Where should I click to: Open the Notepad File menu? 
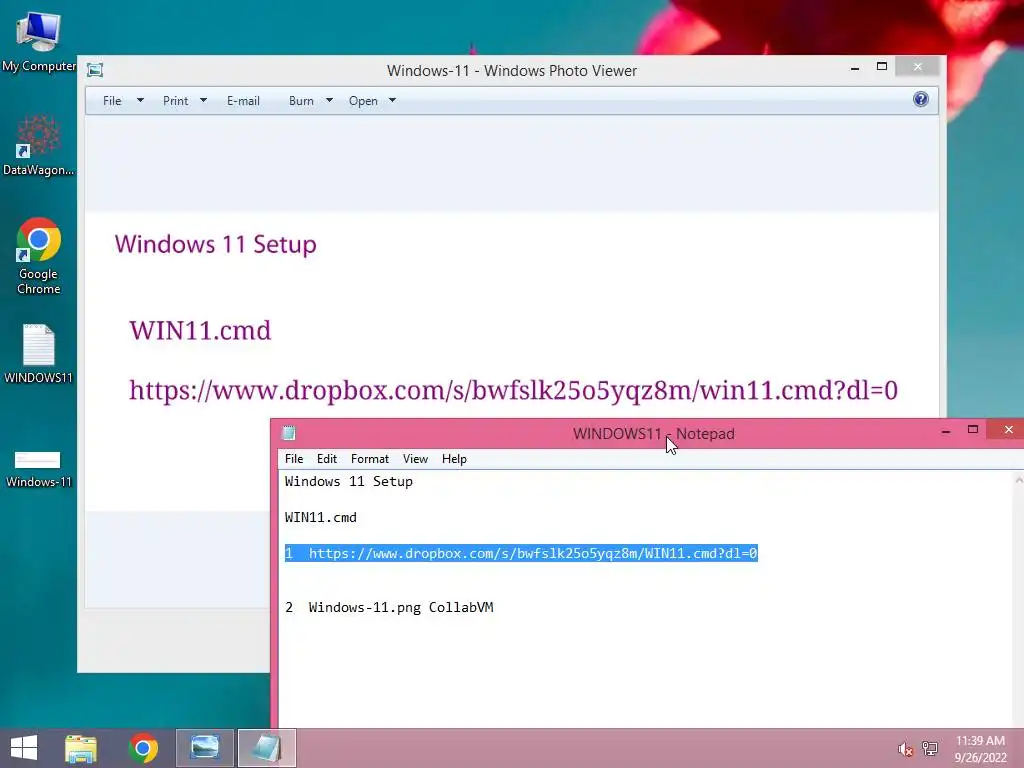point(294,458)
